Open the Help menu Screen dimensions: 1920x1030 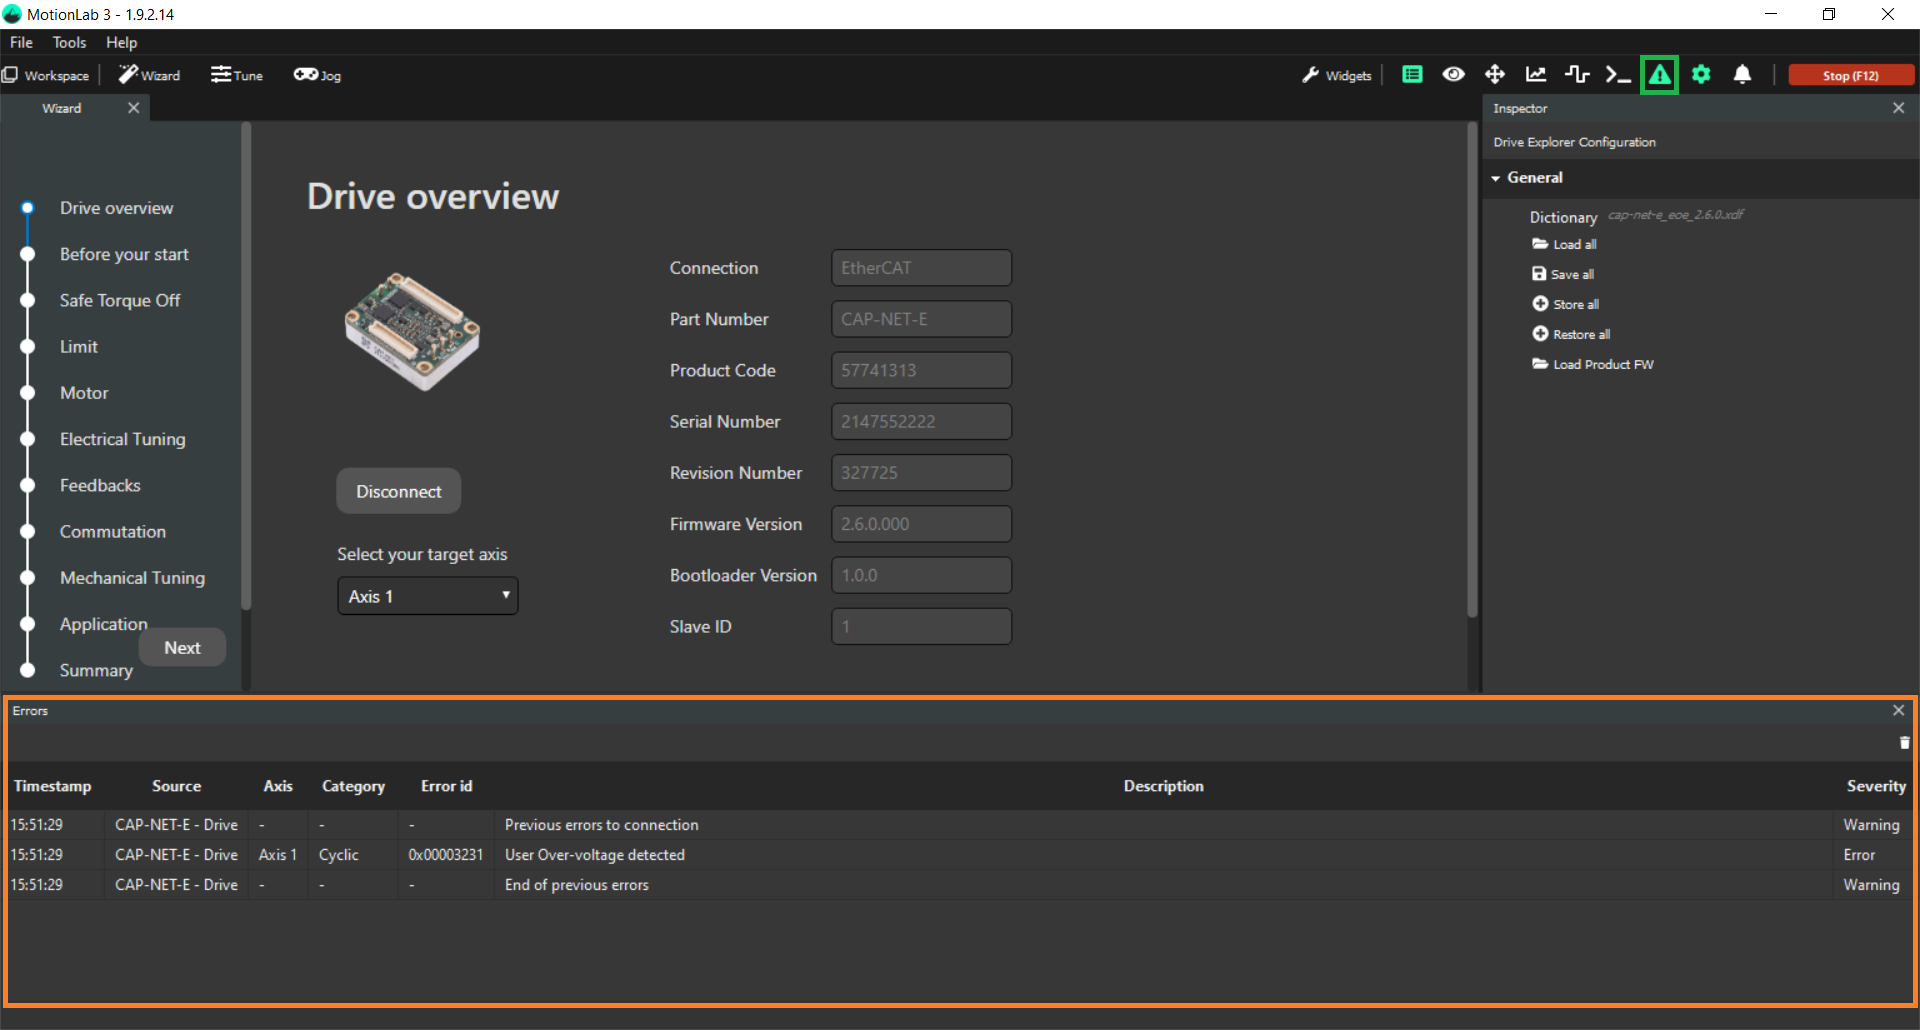[121, 42]
